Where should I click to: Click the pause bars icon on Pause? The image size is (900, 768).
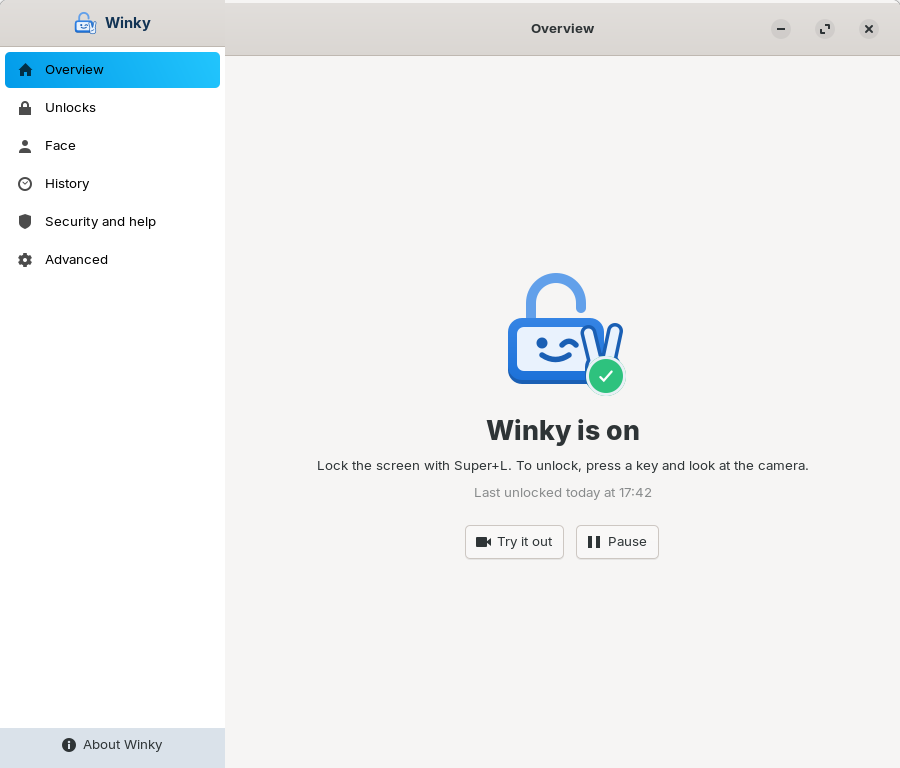click(x=594, y=542)
